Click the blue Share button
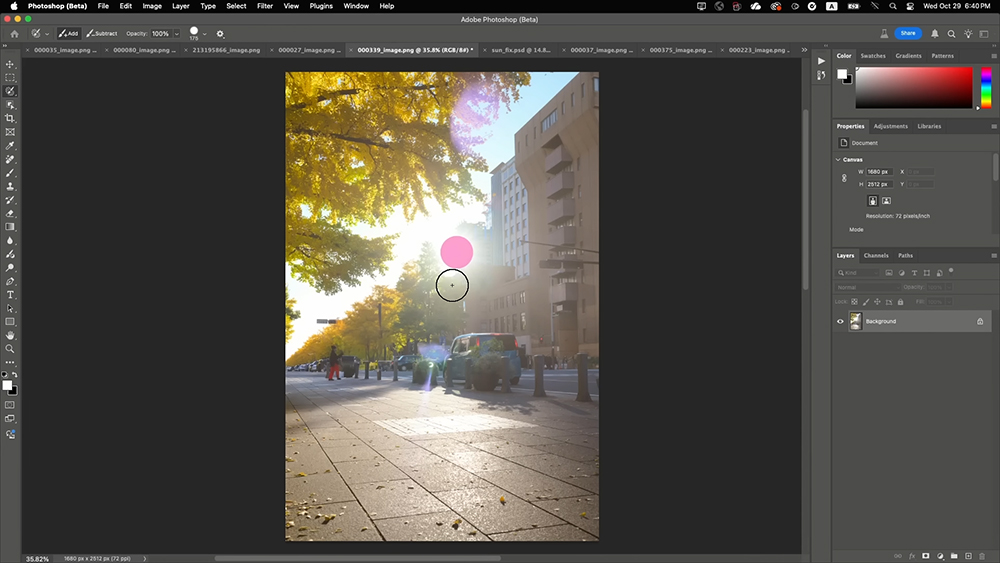The width and height of the screenshot is (1000, 563). (x=907, y=33)
